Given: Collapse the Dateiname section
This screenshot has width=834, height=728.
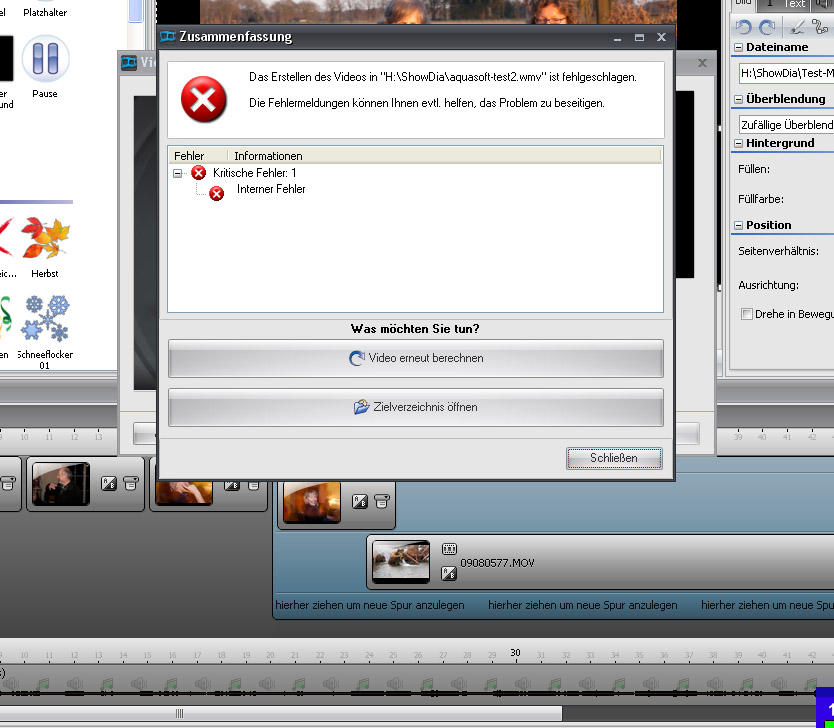Looking at the screenshot, I should point(739,48).
